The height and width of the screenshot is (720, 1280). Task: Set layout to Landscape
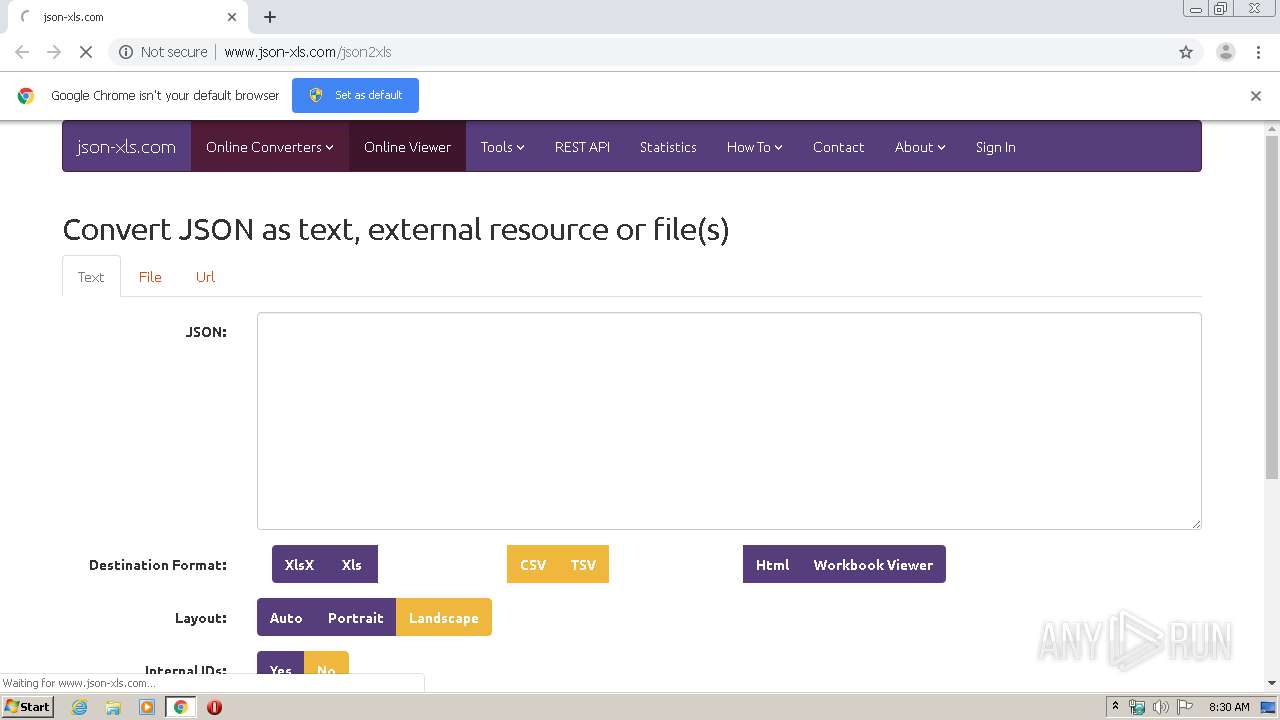[444, 617]
